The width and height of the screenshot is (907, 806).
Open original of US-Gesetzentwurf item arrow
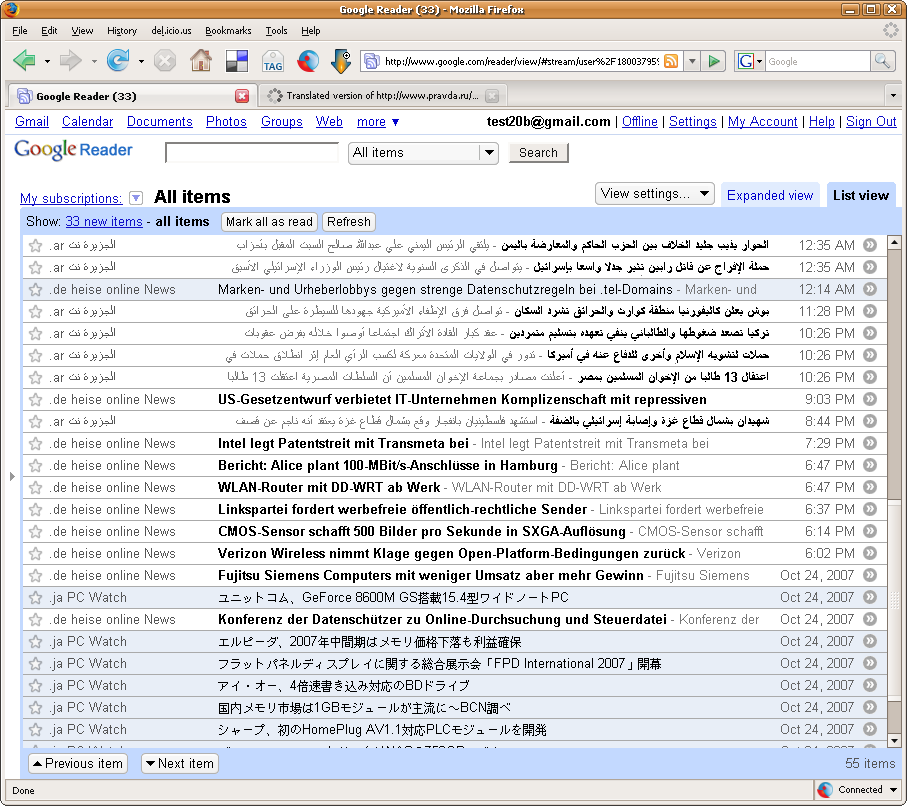[x=870, y=399]
